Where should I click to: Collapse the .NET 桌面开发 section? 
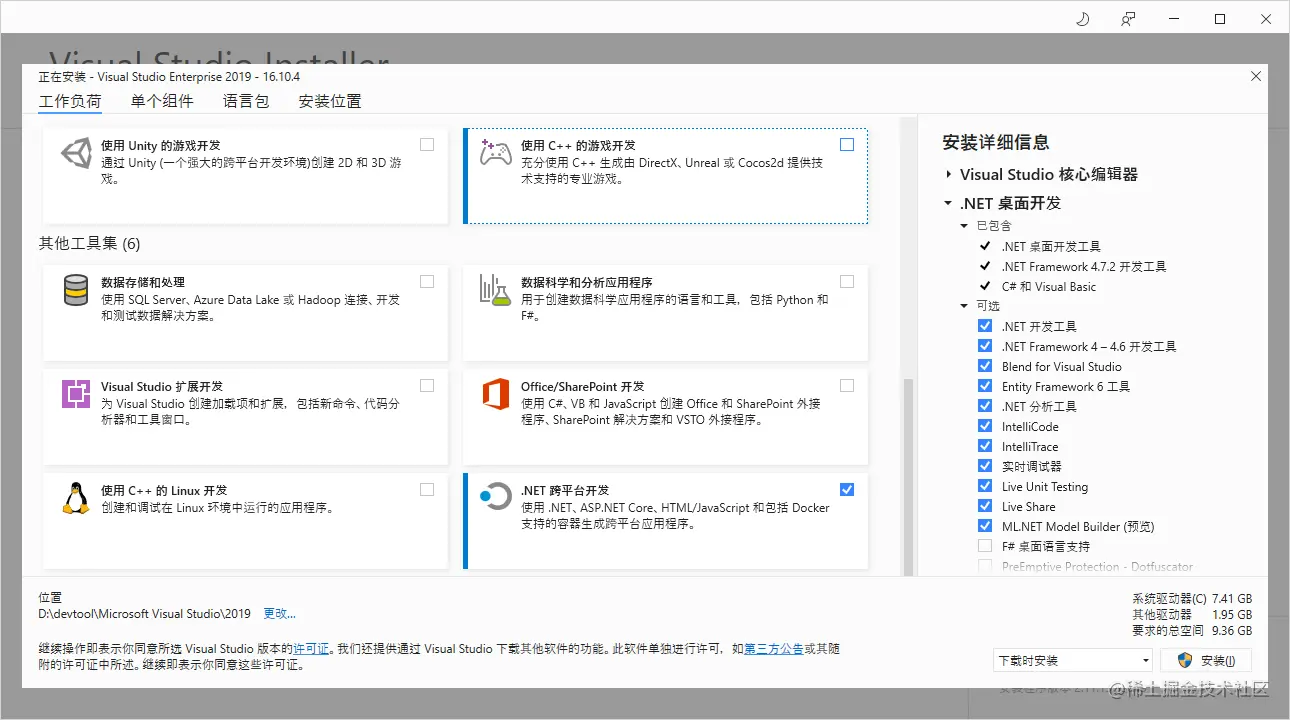point(948,203)
